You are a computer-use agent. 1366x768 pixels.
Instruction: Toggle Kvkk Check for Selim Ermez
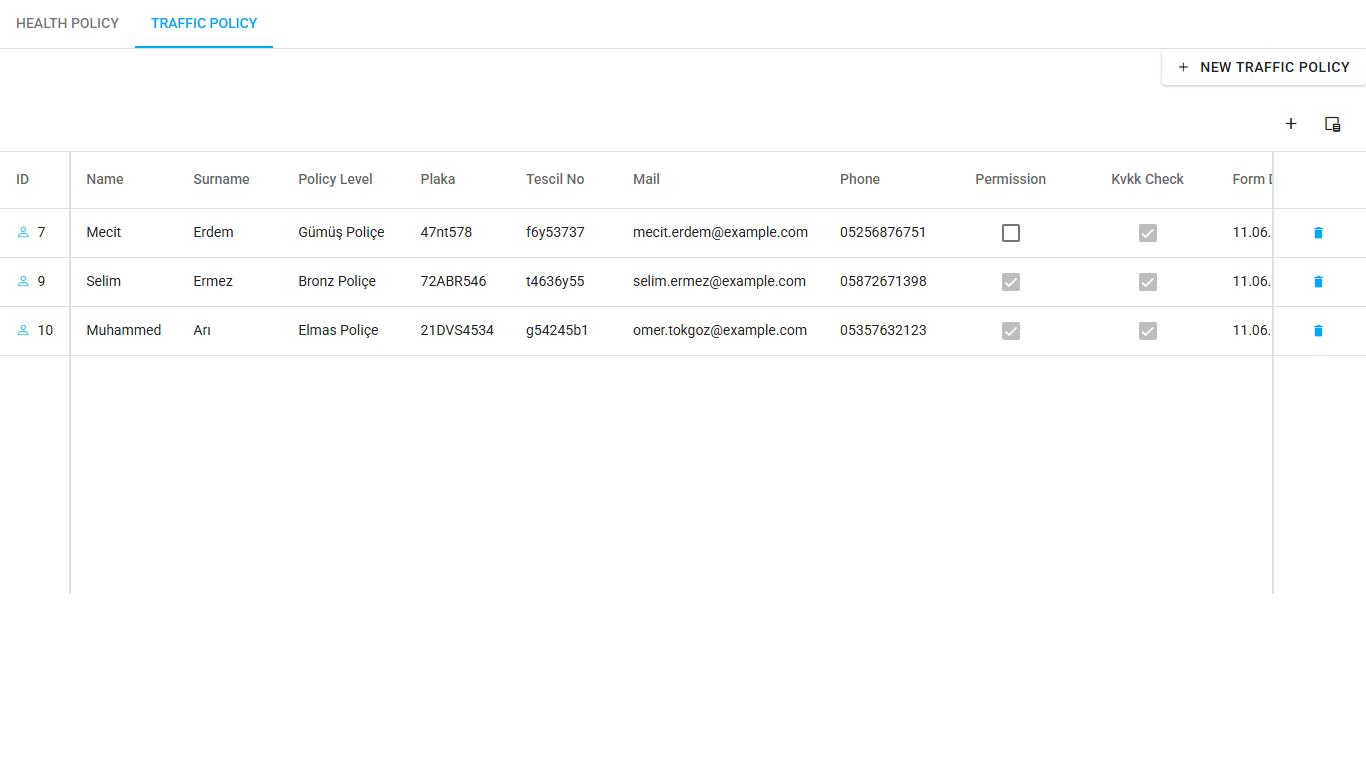coord(1148,282)
